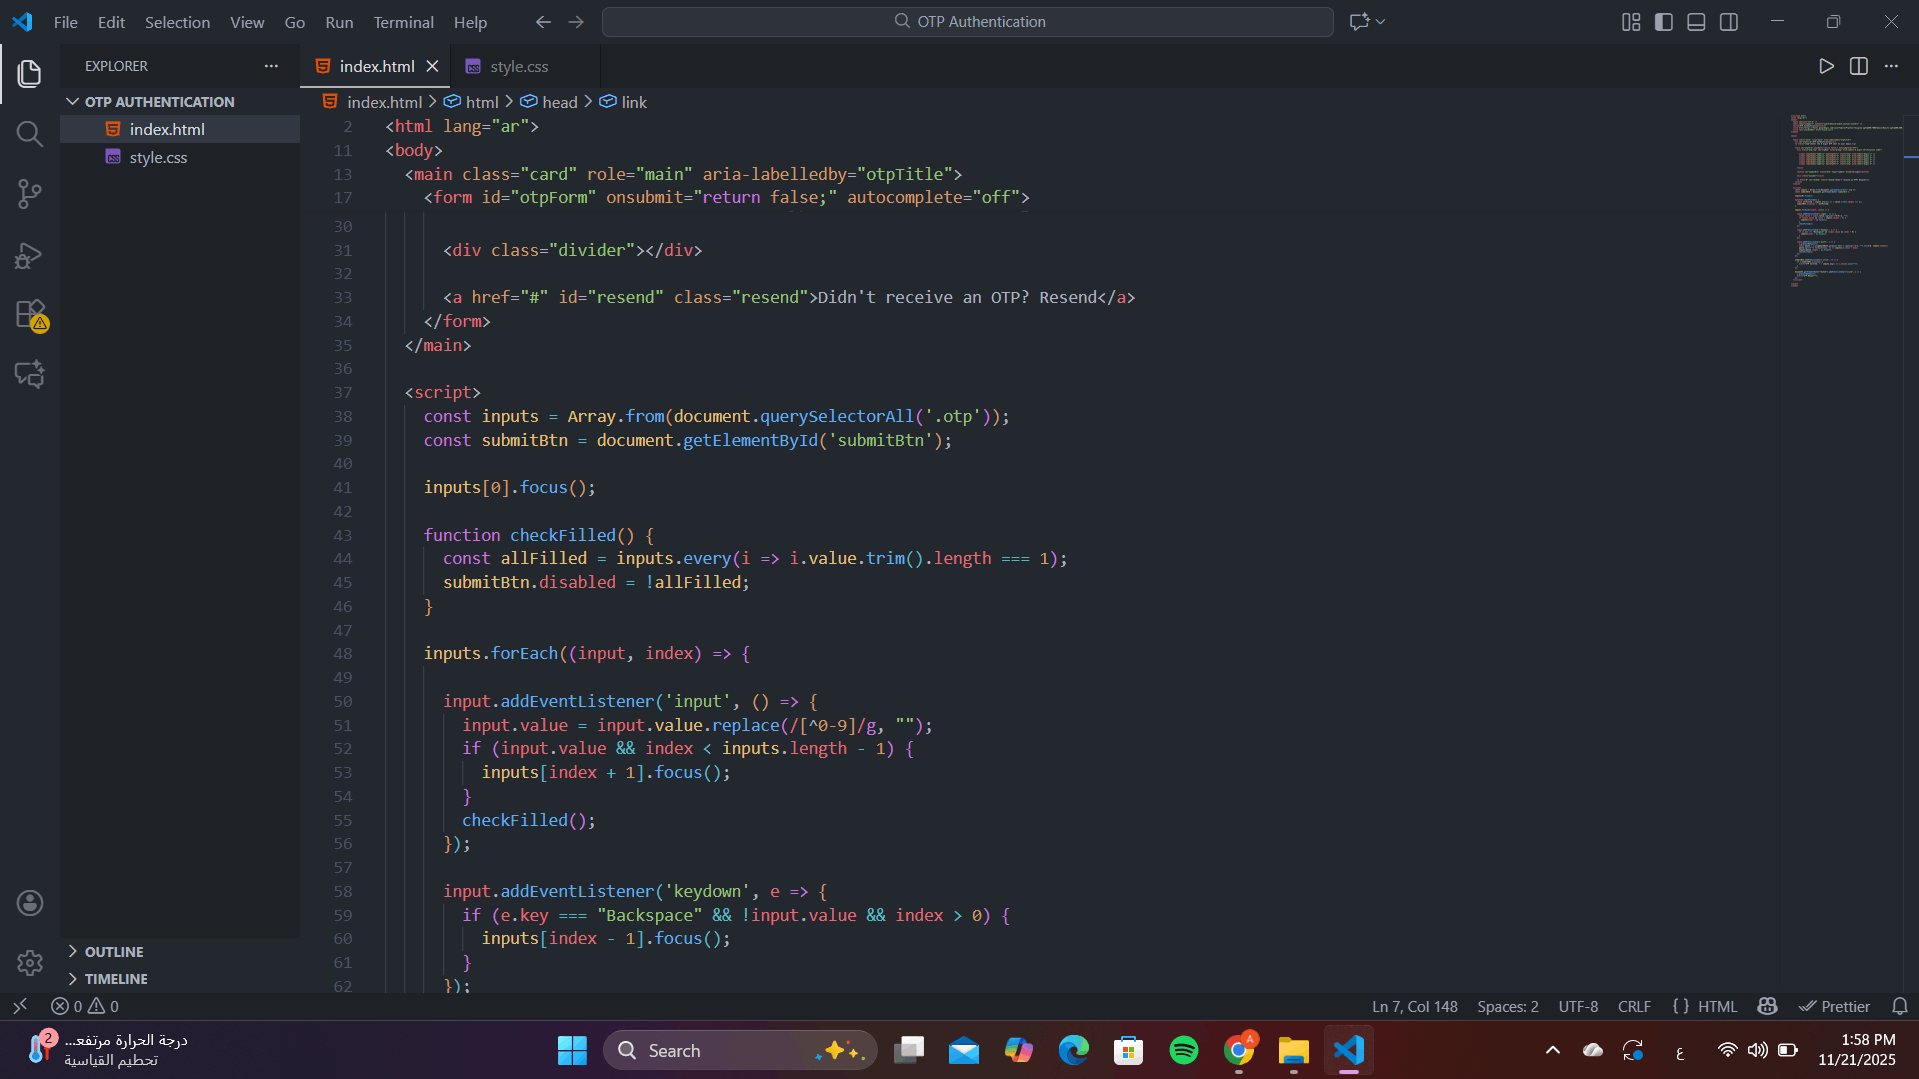Click the Run code play button
The height and width of the screenshot is (1079, 1919).
pyautogui.click(x=1826, y=66)
